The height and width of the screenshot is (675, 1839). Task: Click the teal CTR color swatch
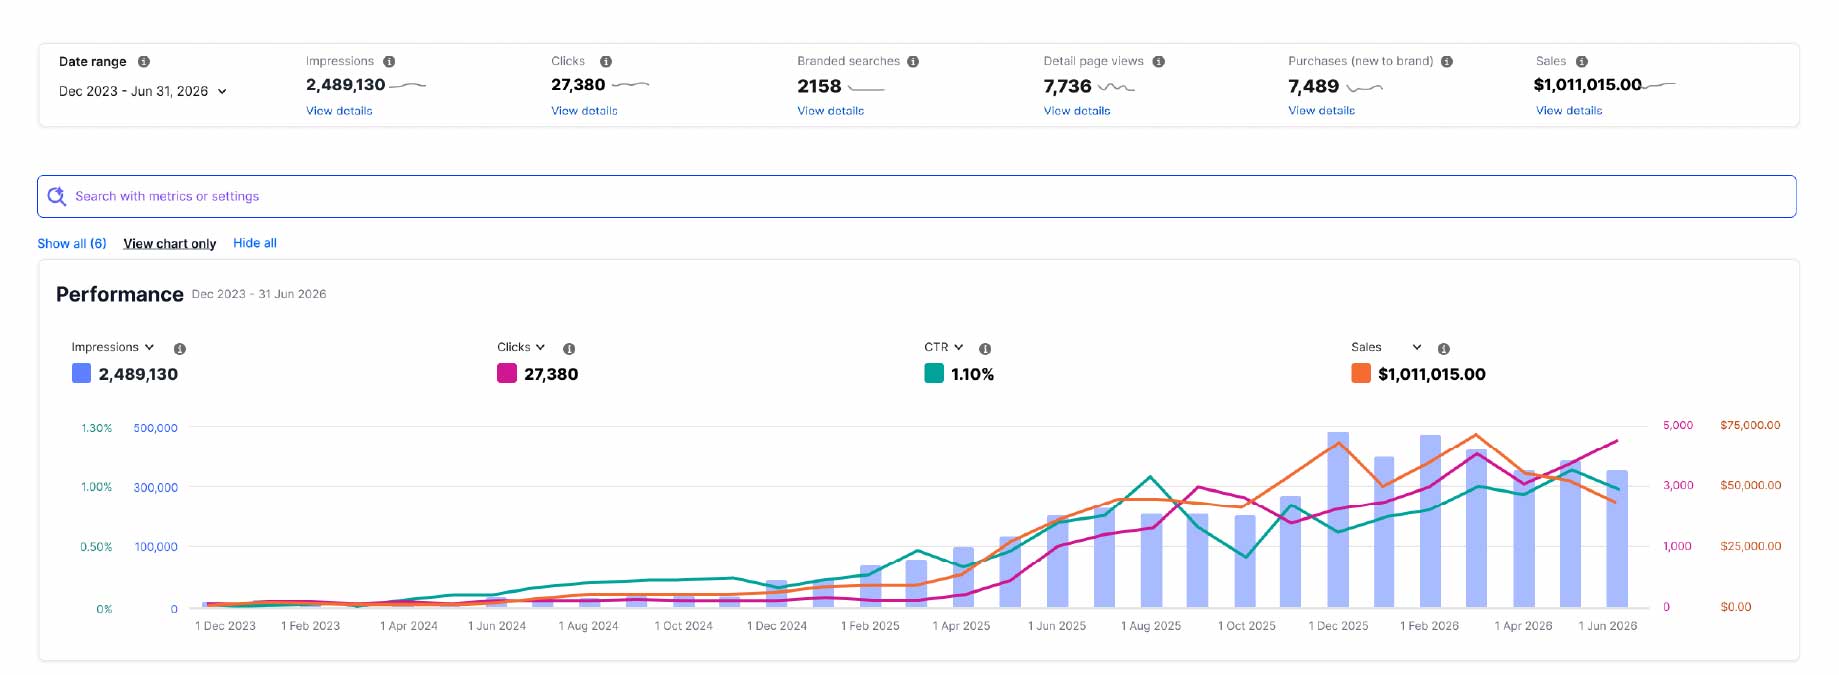click(x=934, y=373)
